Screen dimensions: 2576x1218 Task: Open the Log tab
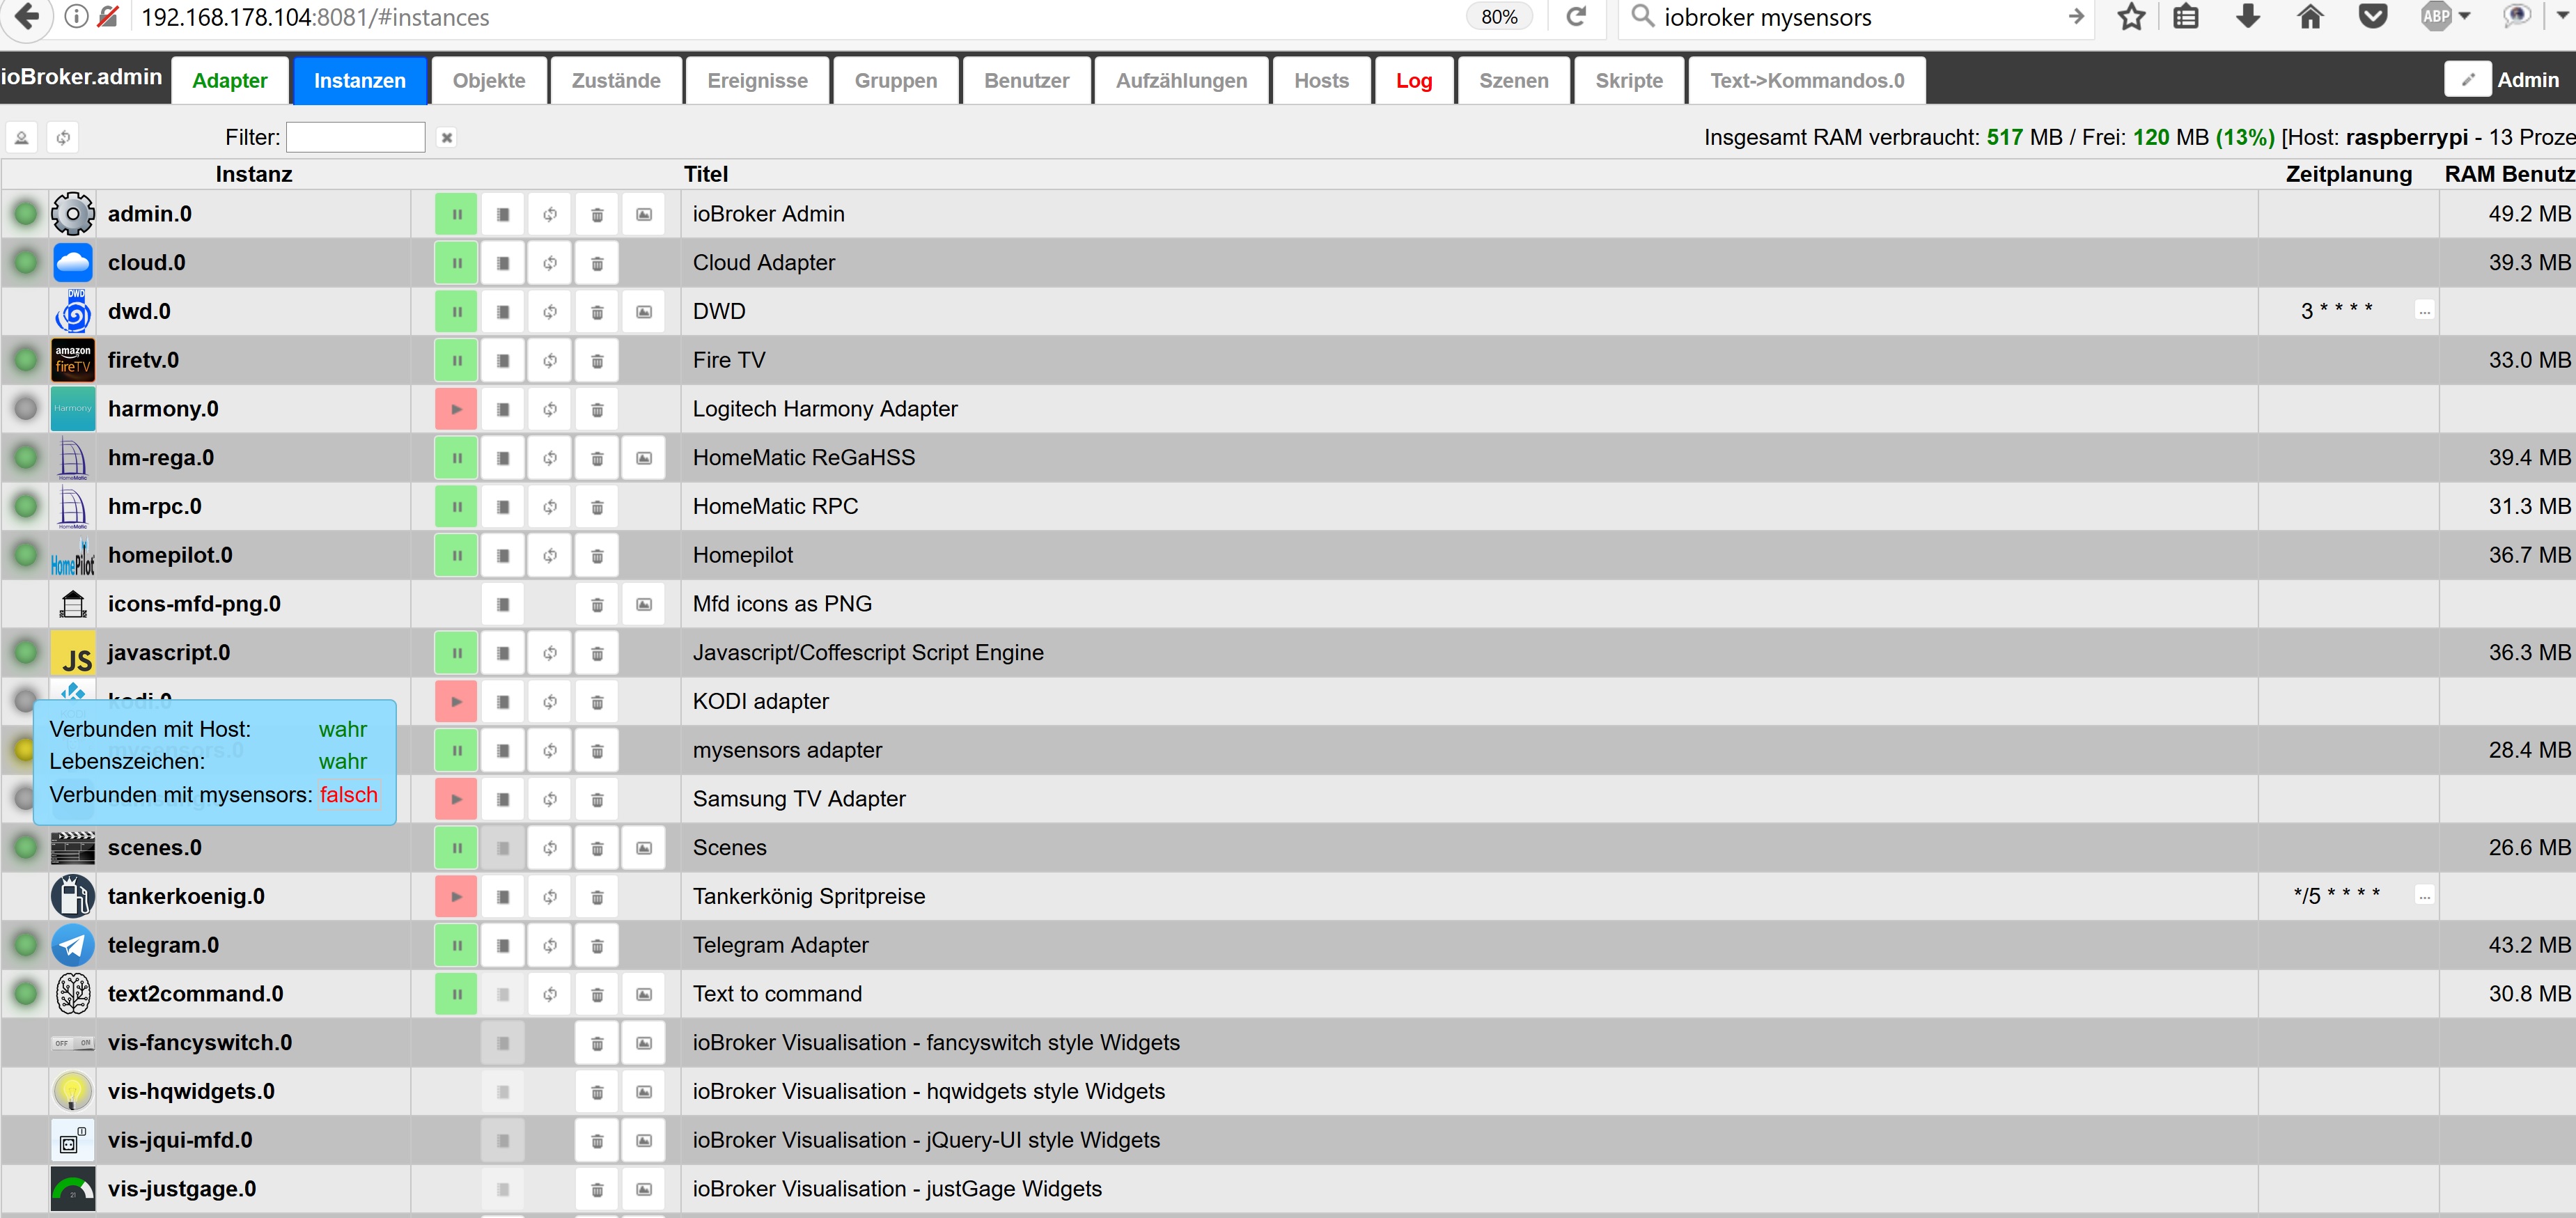(1413, 81)
